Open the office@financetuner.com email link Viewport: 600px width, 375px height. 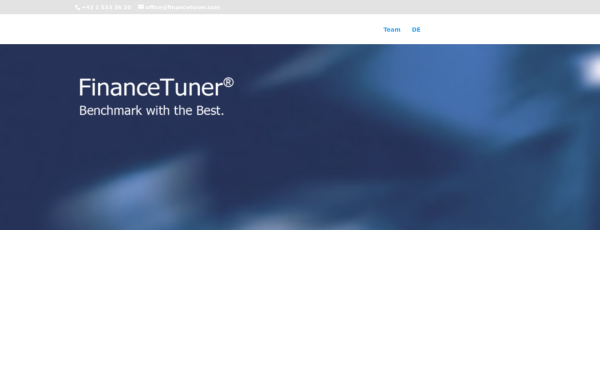coord(183,7)
